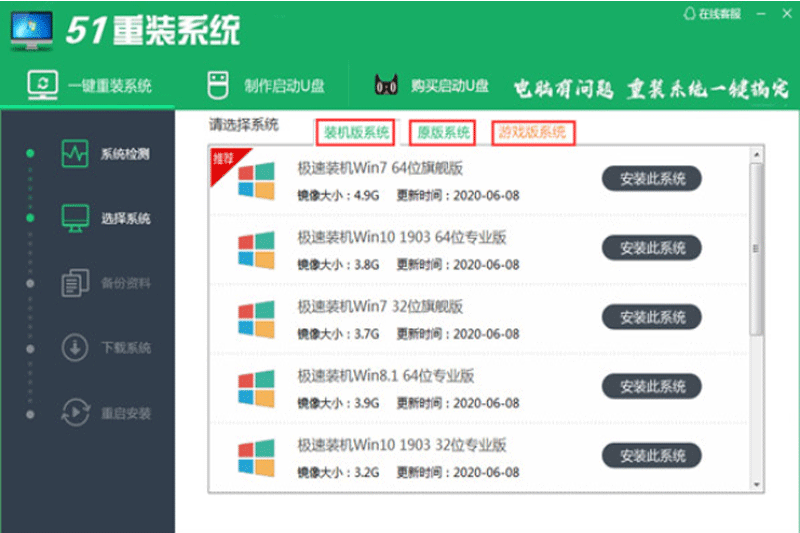Click Windows logo of Win7 64位旗舰版
Screen dimensions: 800x533
coord(256,181)
